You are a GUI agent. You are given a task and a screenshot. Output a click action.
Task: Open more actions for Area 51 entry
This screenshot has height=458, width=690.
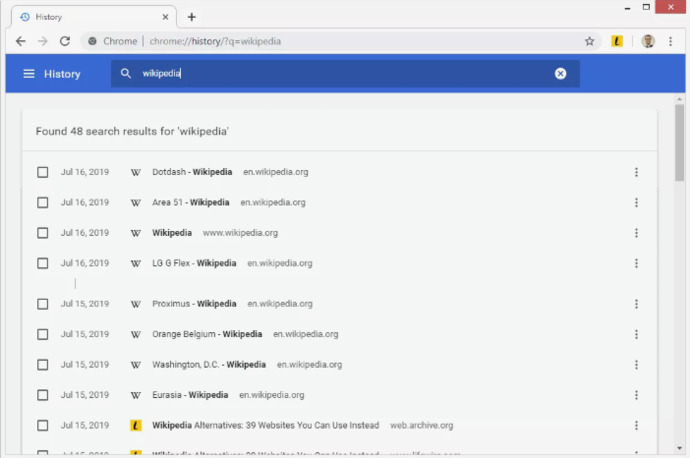pos(636,202)
